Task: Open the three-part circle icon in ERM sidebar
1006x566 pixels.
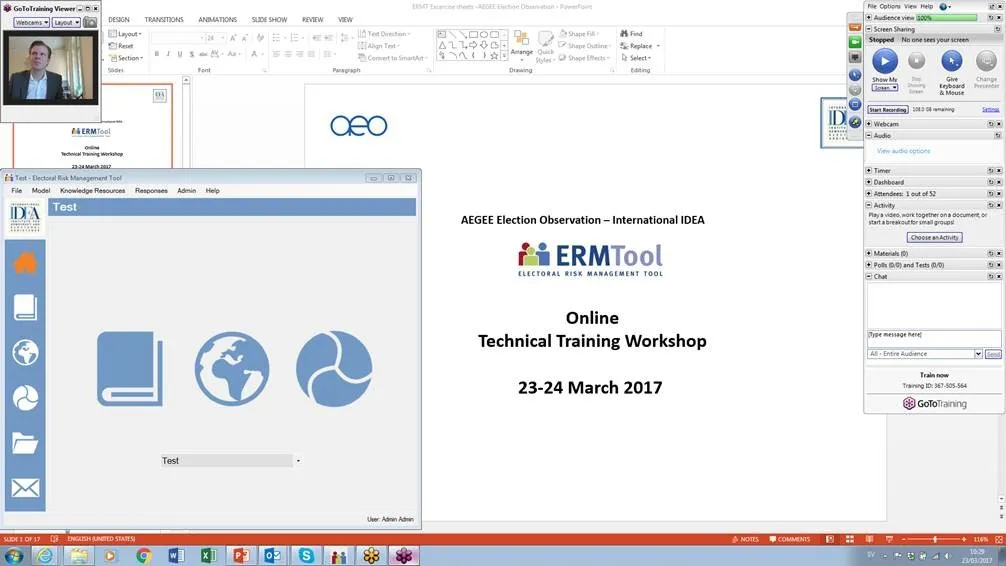Action: (25, 398)
